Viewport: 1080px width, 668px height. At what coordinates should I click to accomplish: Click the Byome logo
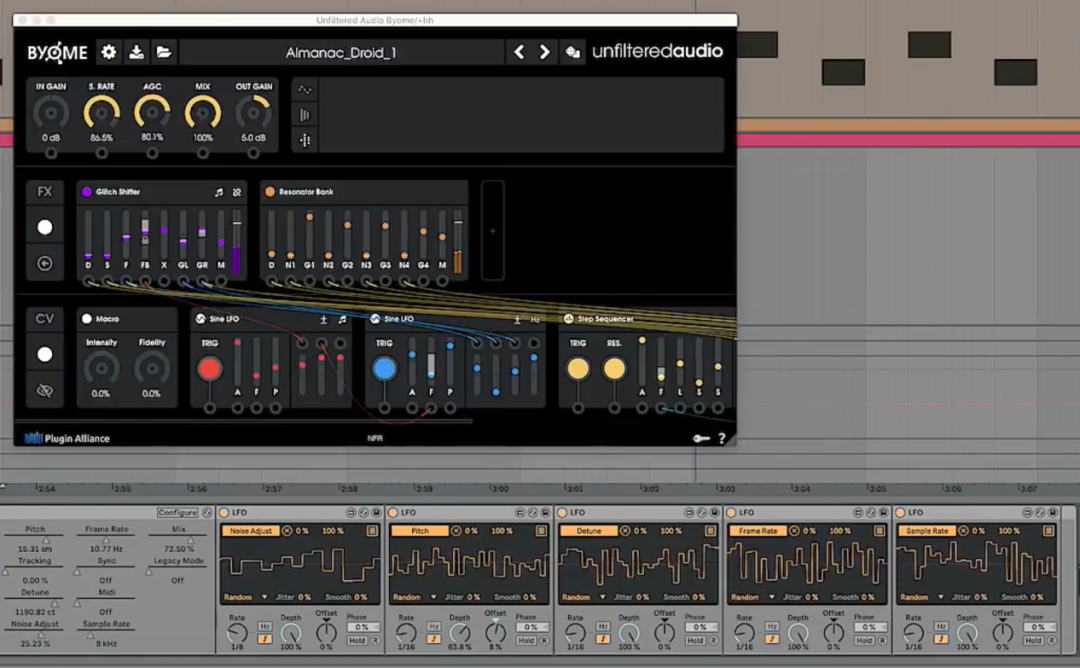click(57, 52)
